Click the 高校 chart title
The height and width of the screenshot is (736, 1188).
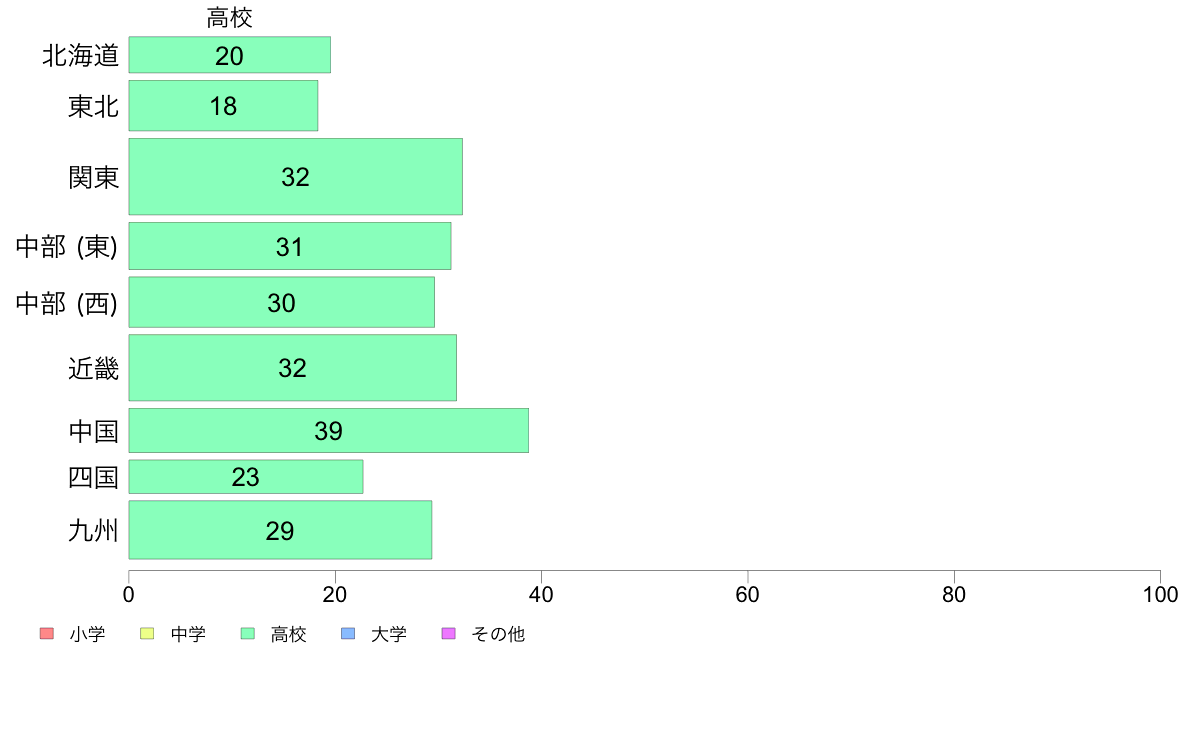[230, 17]
